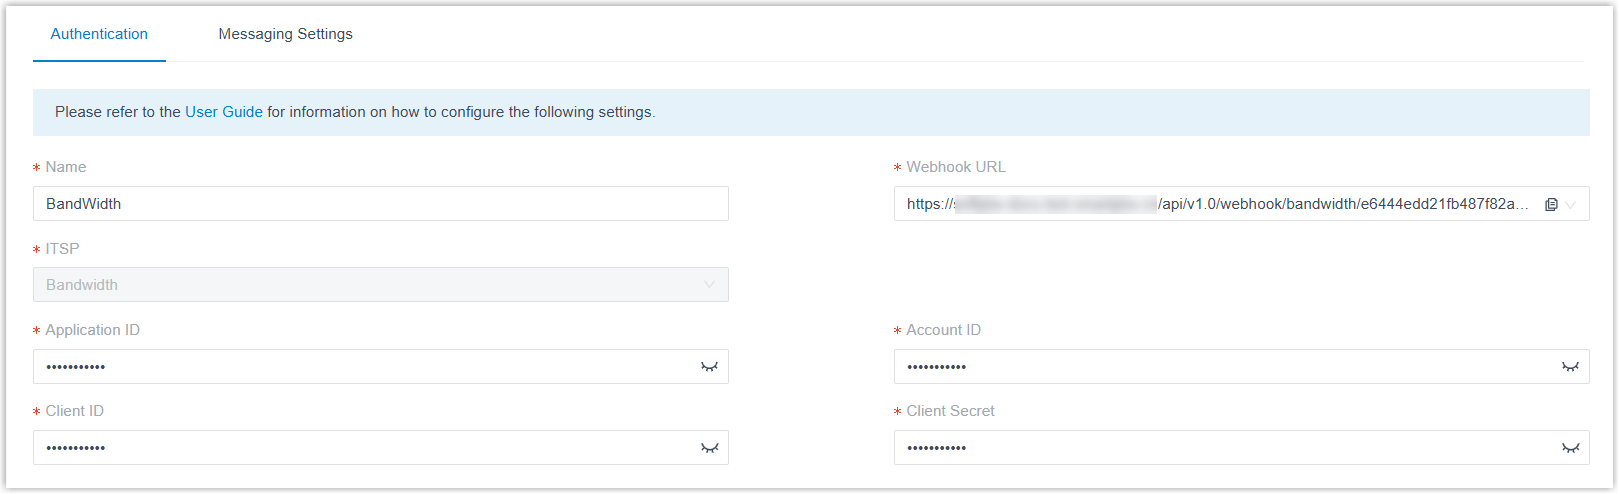The image size is (1619, 494).
Task: Select the Client Secret label text
Action: point(950,411)
